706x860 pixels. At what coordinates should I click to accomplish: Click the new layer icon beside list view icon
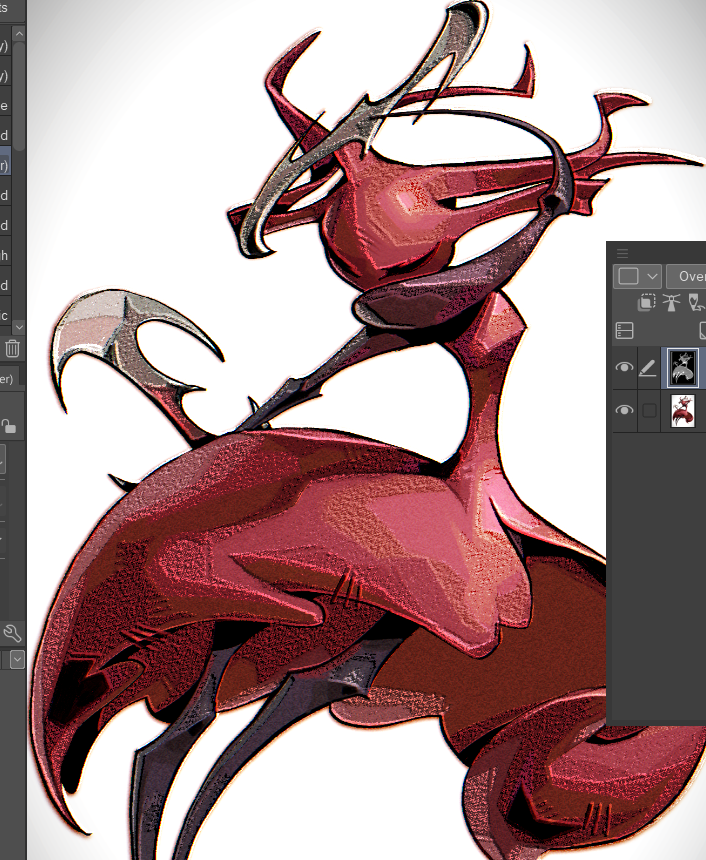click(703, 331)
